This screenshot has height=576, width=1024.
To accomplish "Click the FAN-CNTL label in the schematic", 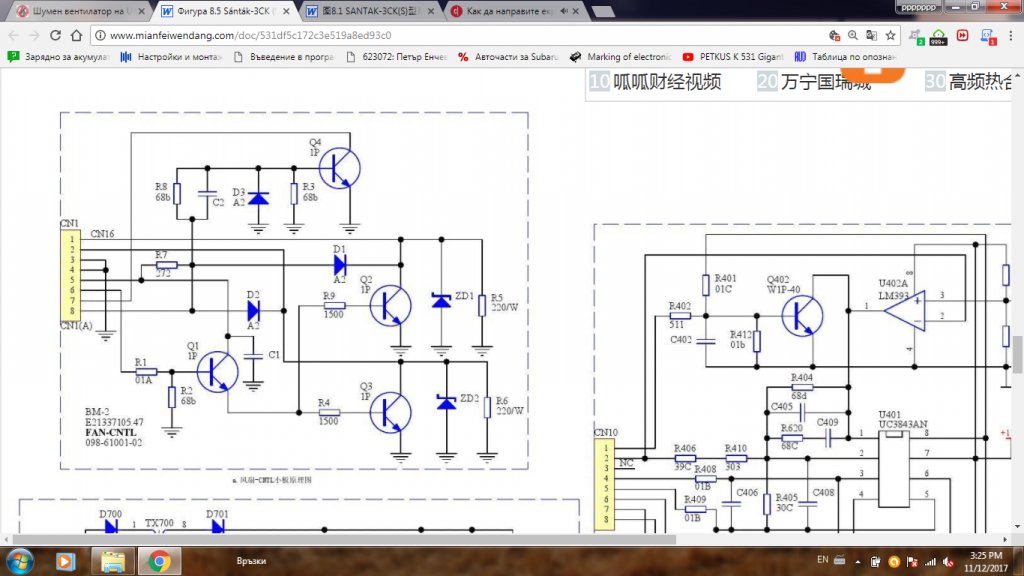I will click(110, 432).
